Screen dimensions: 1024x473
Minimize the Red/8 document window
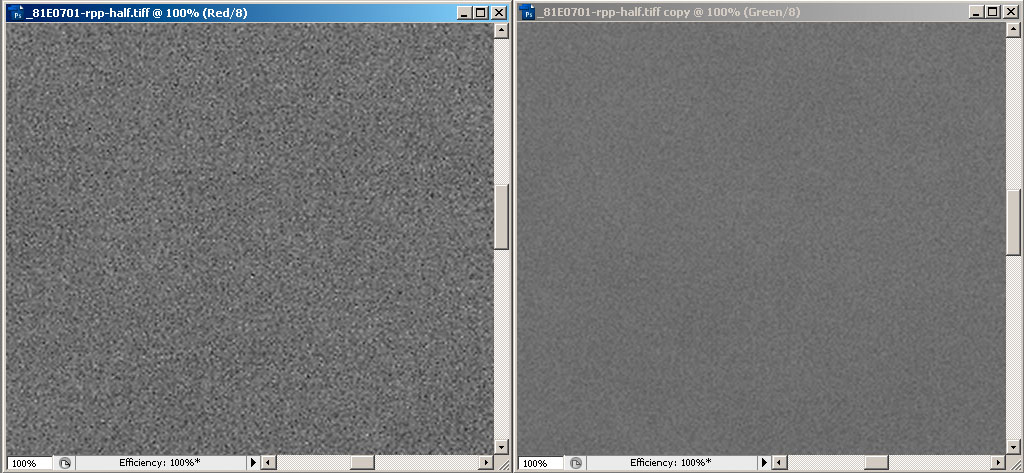point(464,12)
